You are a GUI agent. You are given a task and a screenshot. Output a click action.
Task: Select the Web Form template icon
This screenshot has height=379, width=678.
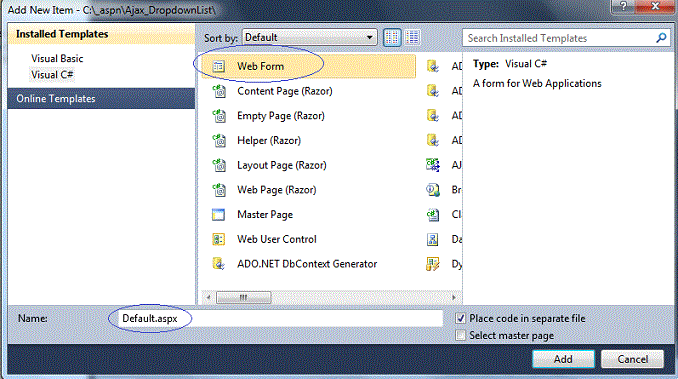(218, 66)
